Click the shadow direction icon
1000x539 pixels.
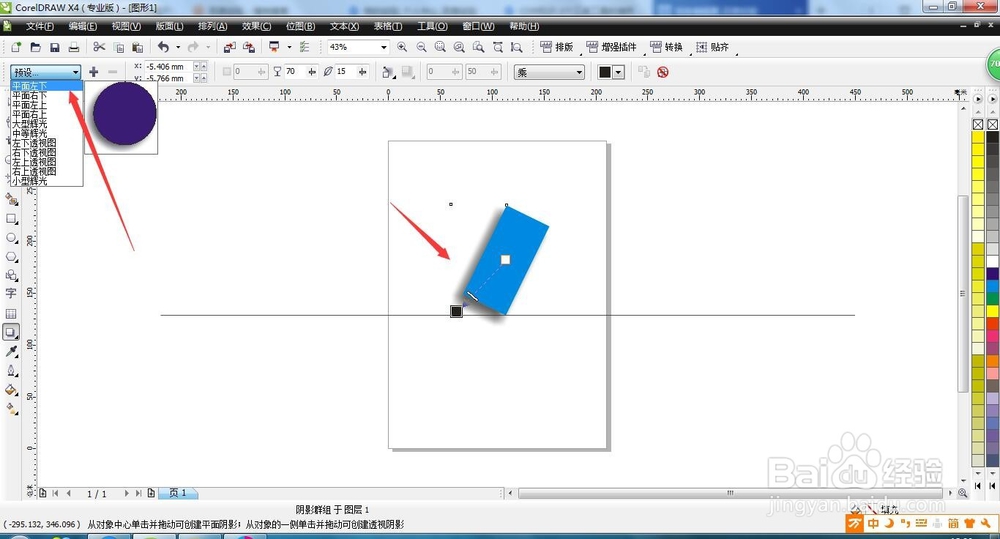tap(388, 72)
